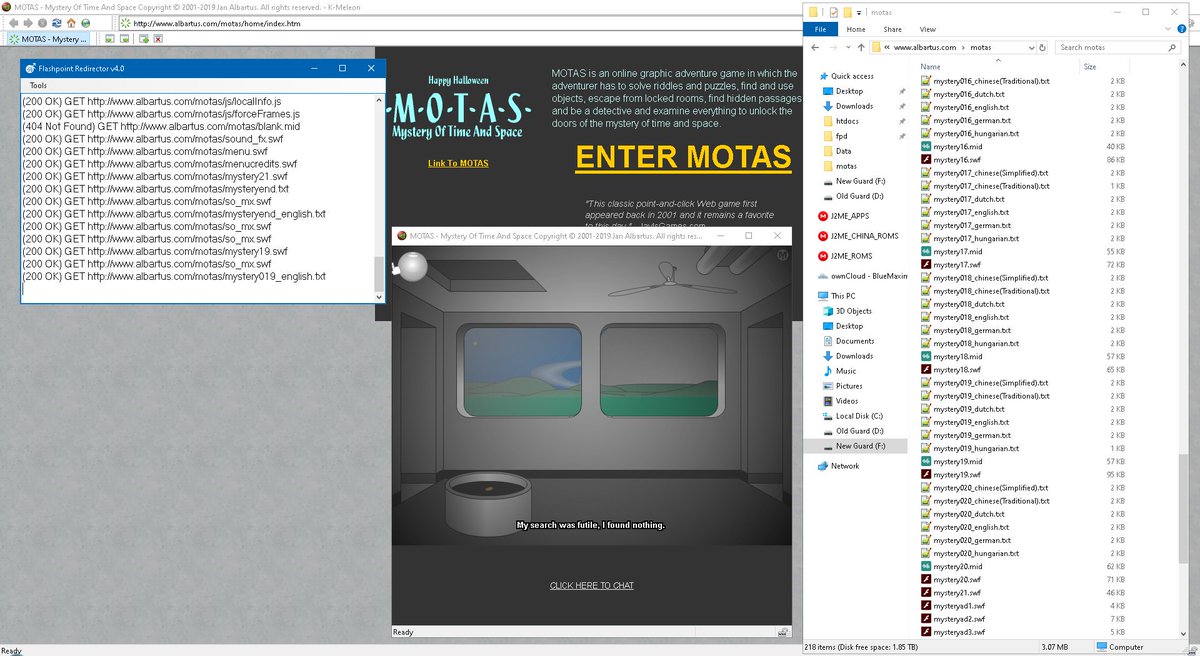Select the file mystery19.swf
The image size is (1200, 656).
click(955, 475)
